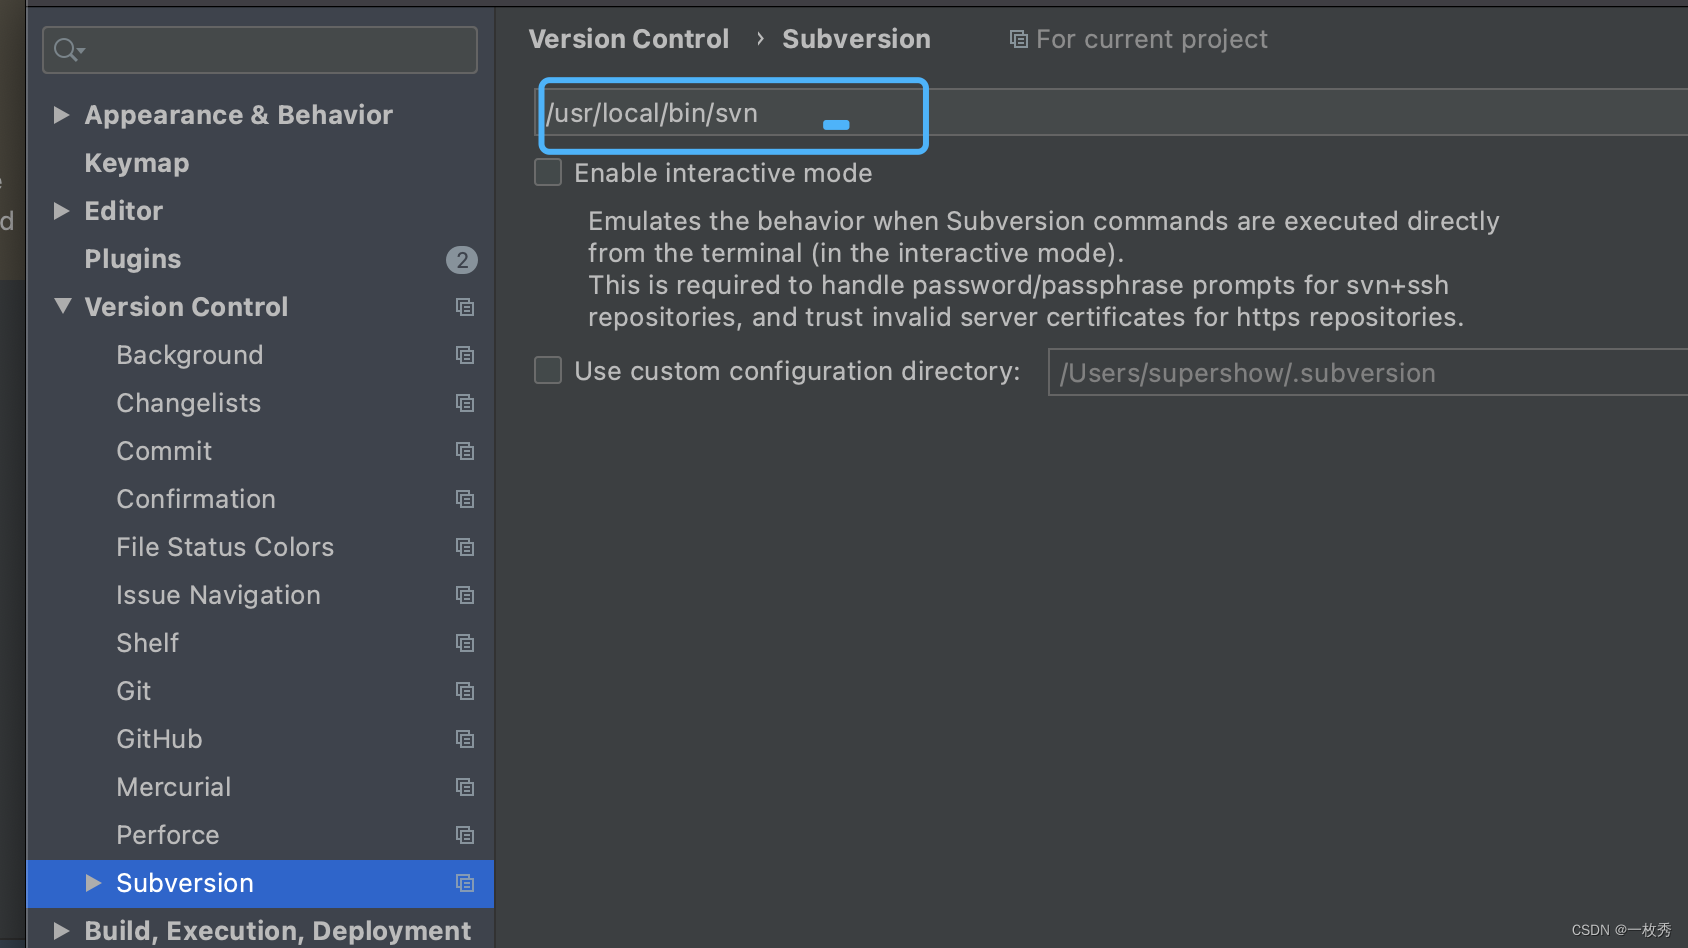
Task: Click the Plugins update count badge
Action: (x=461, y=260)
